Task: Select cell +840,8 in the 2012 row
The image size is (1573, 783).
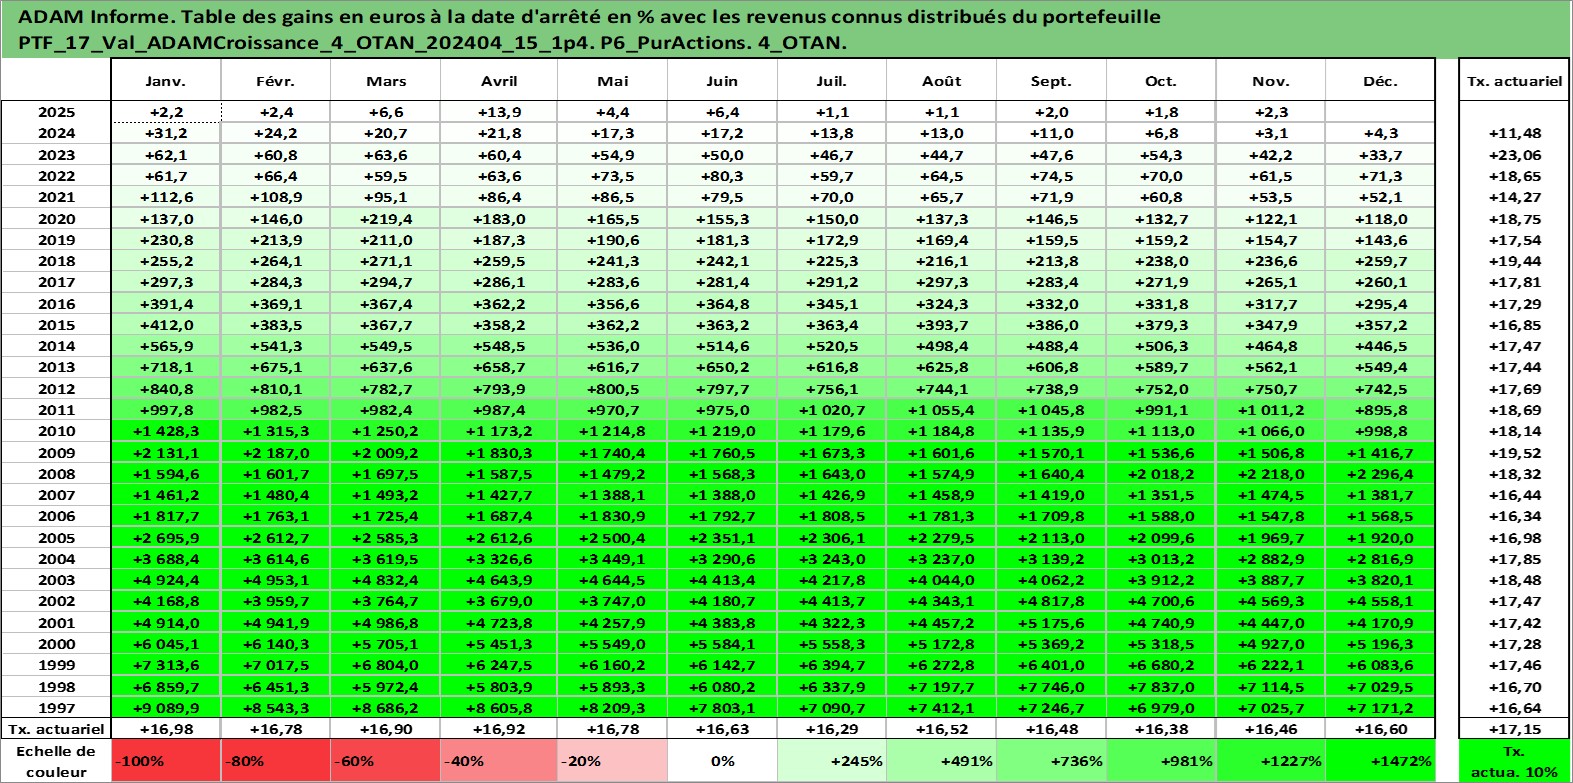Action: 166,389
